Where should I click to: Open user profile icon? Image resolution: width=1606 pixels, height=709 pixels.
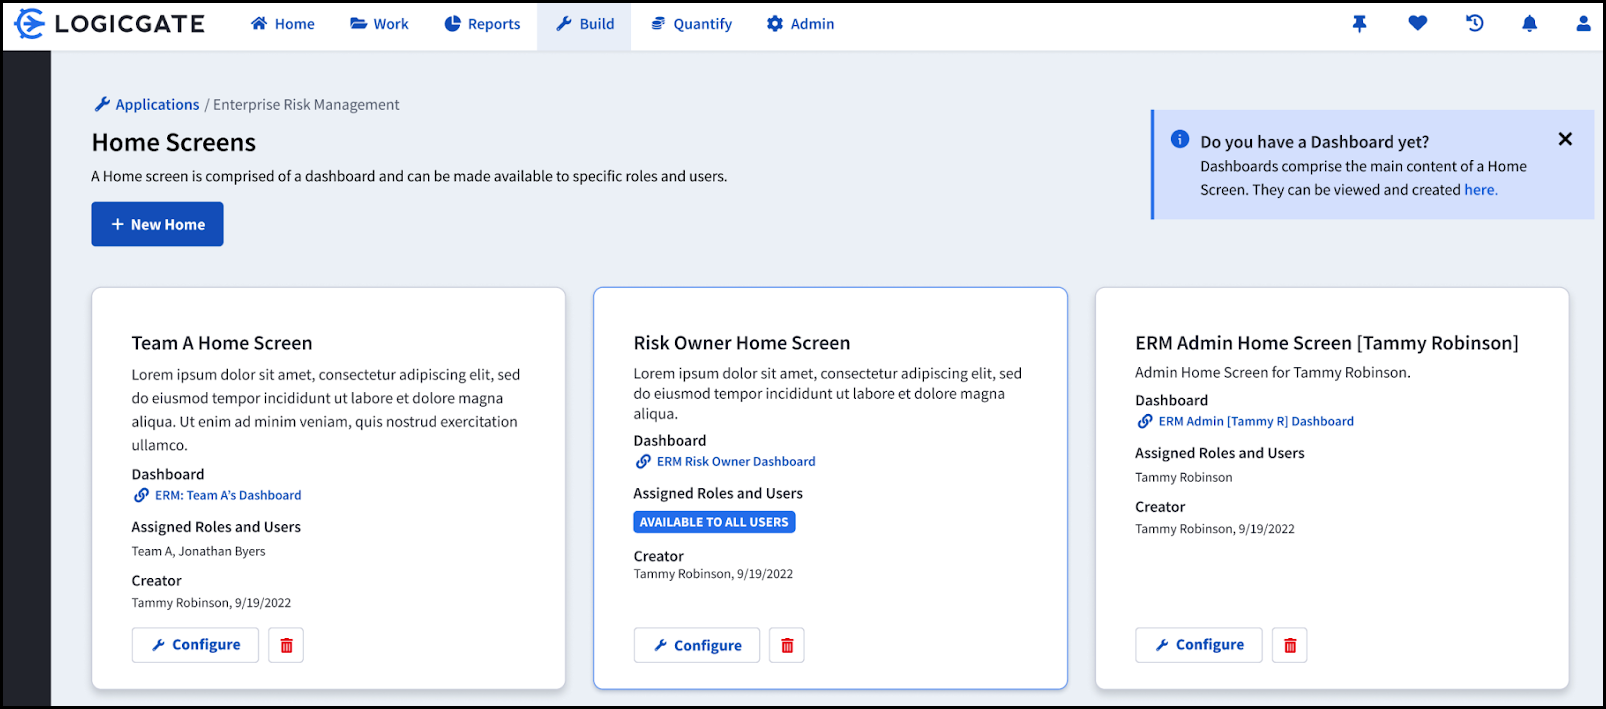tap(1583, 23)
